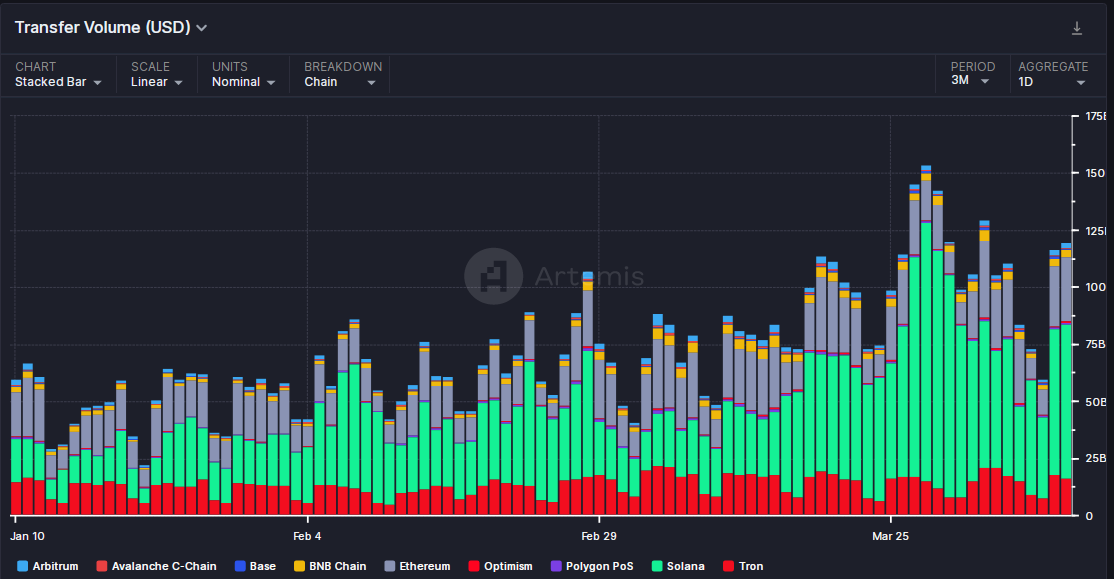The height and width of the screenshot is (579, 1114).
Task: Click the Mar 25 x-axis label
Action: [x=890, y=536]
